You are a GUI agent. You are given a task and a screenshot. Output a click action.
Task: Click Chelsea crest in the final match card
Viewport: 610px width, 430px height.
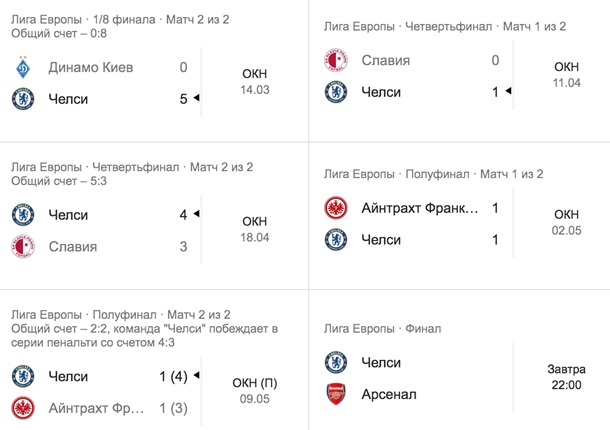pyautogui.click(x=336, y=362)
